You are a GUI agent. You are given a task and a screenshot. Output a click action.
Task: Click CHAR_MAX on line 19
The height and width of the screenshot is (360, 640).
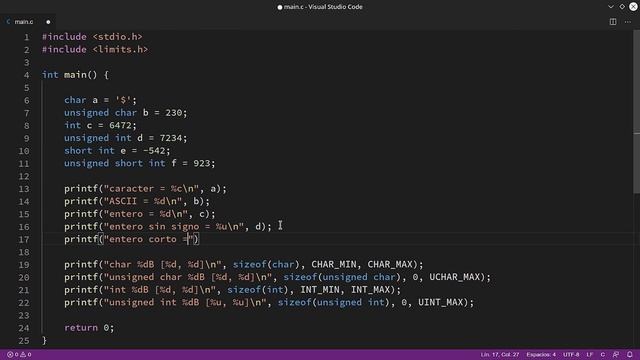point(390,264)
